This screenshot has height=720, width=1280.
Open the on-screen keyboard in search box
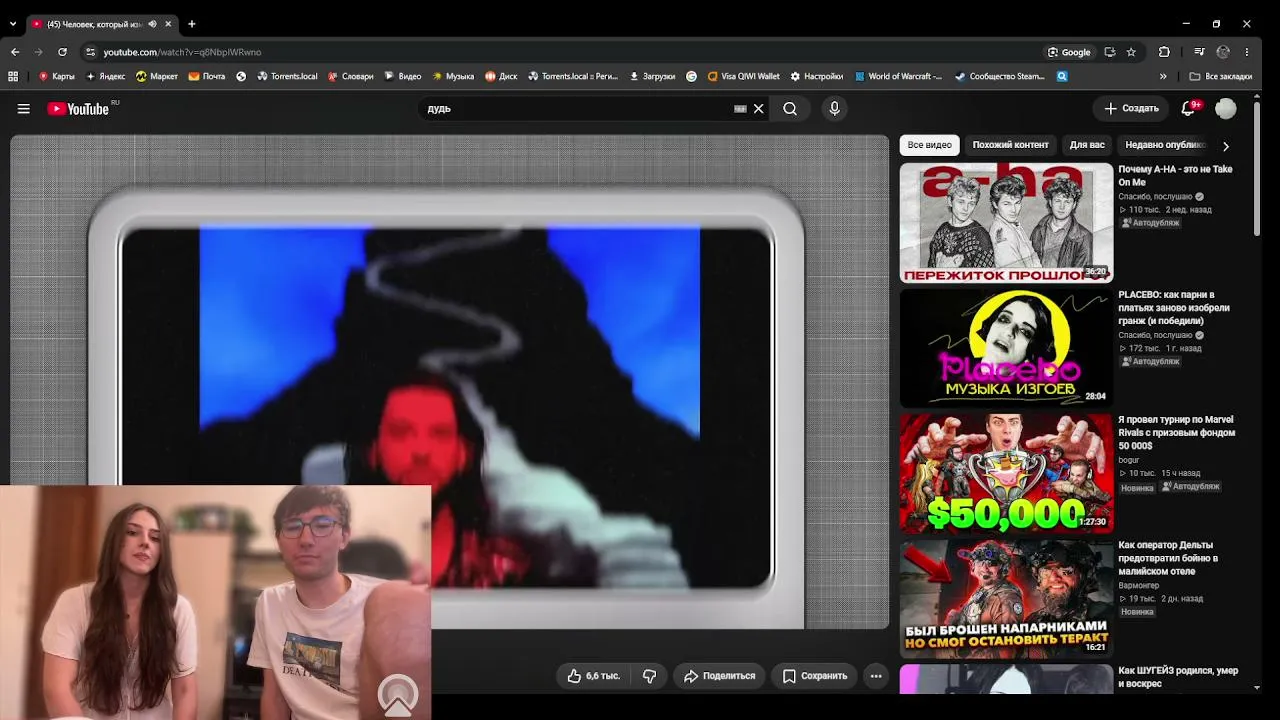click(x=740, y=109)
